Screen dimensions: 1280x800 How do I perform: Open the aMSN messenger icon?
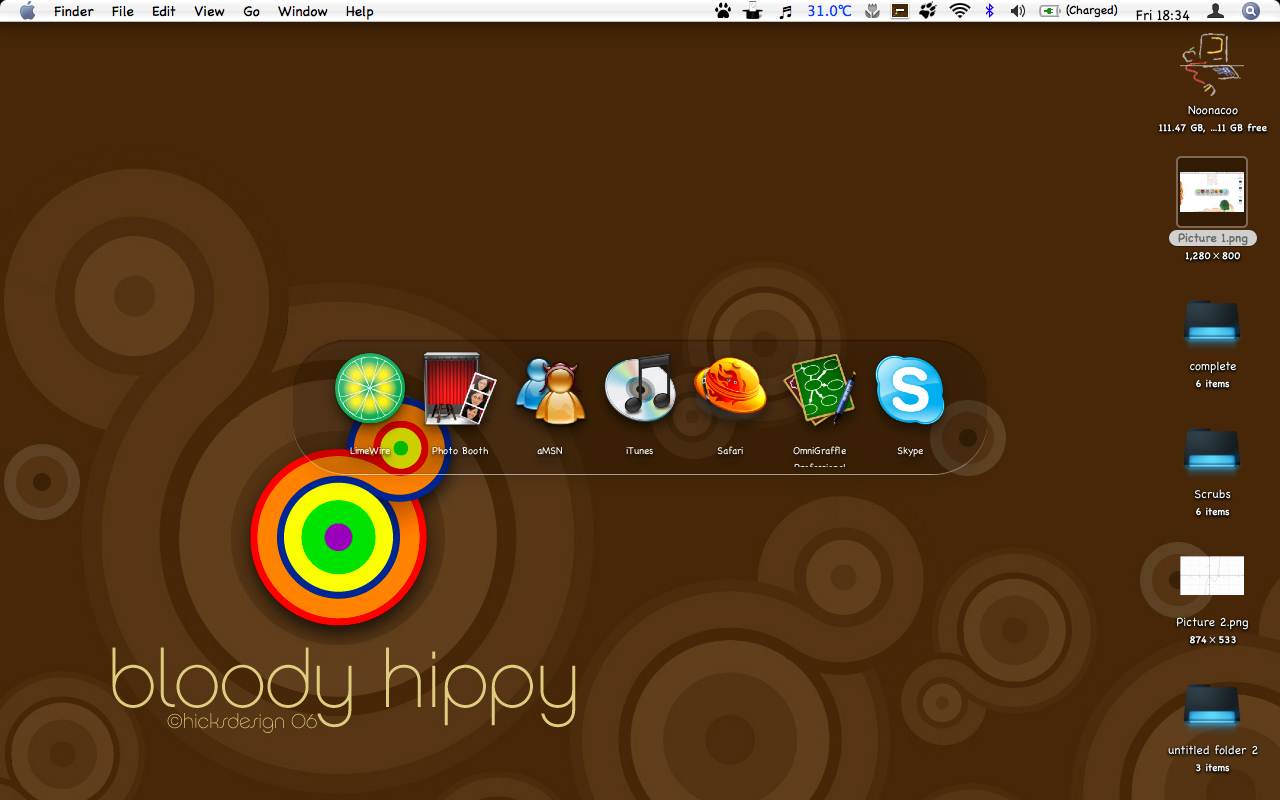coord(550,389)
